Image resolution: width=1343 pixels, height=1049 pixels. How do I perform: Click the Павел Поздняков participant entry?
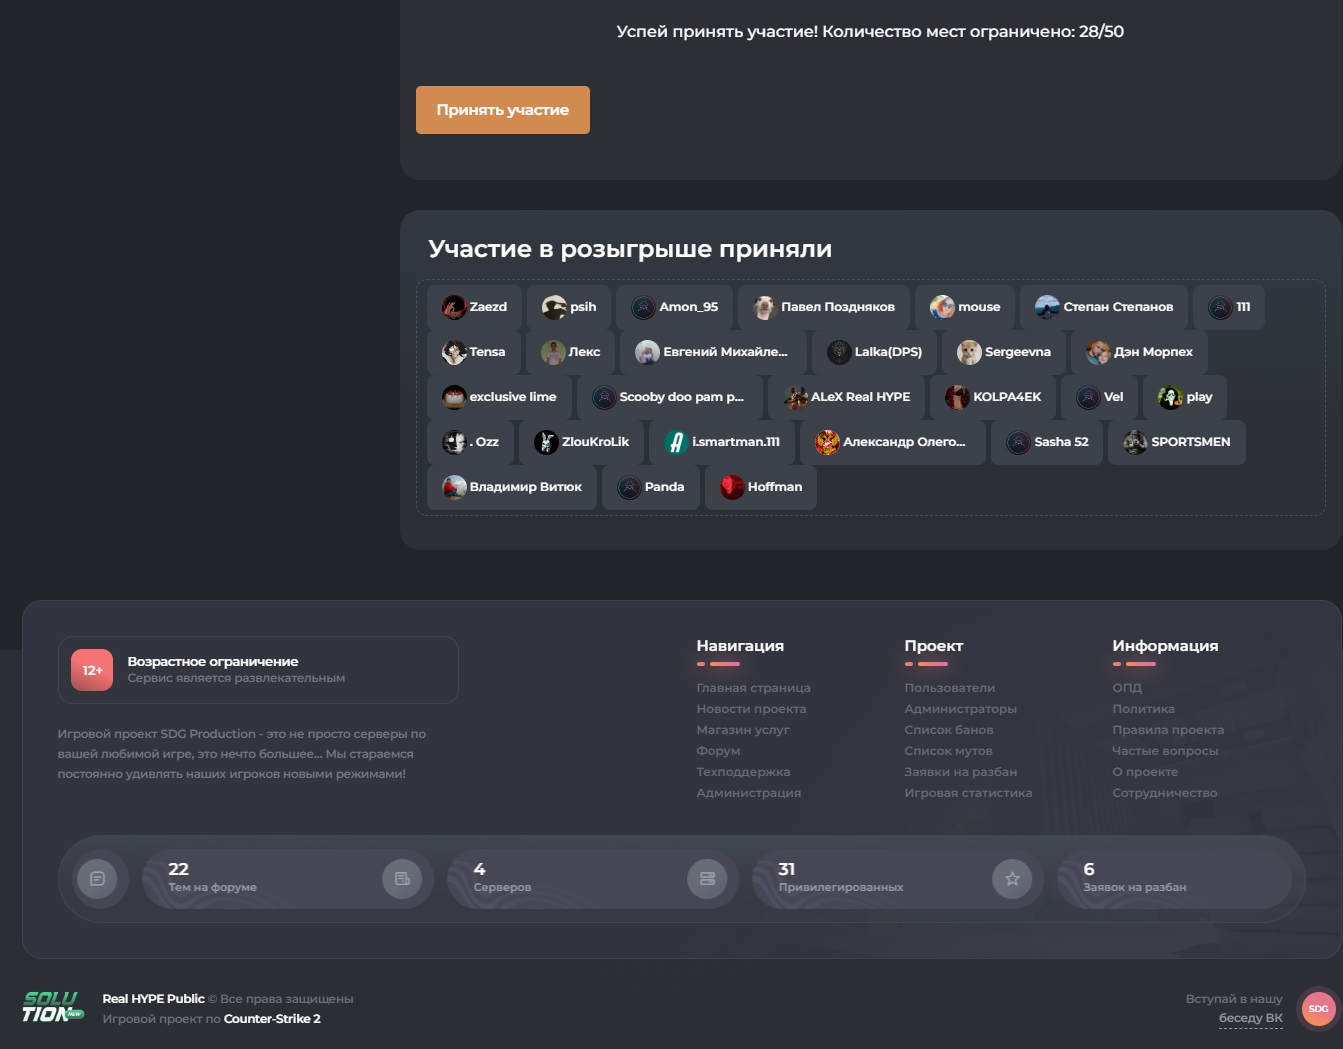click(823, 306)
